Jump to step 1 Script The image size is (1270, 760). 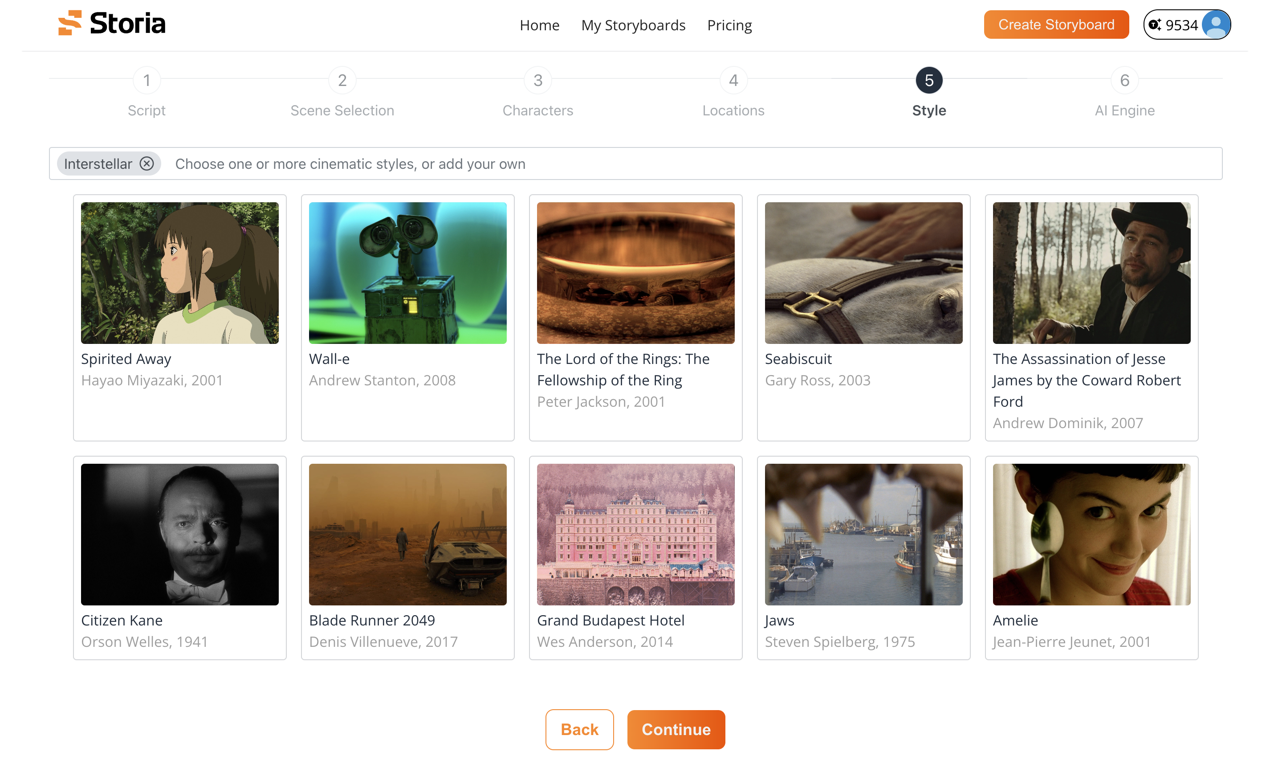click(x=147, y=93)
